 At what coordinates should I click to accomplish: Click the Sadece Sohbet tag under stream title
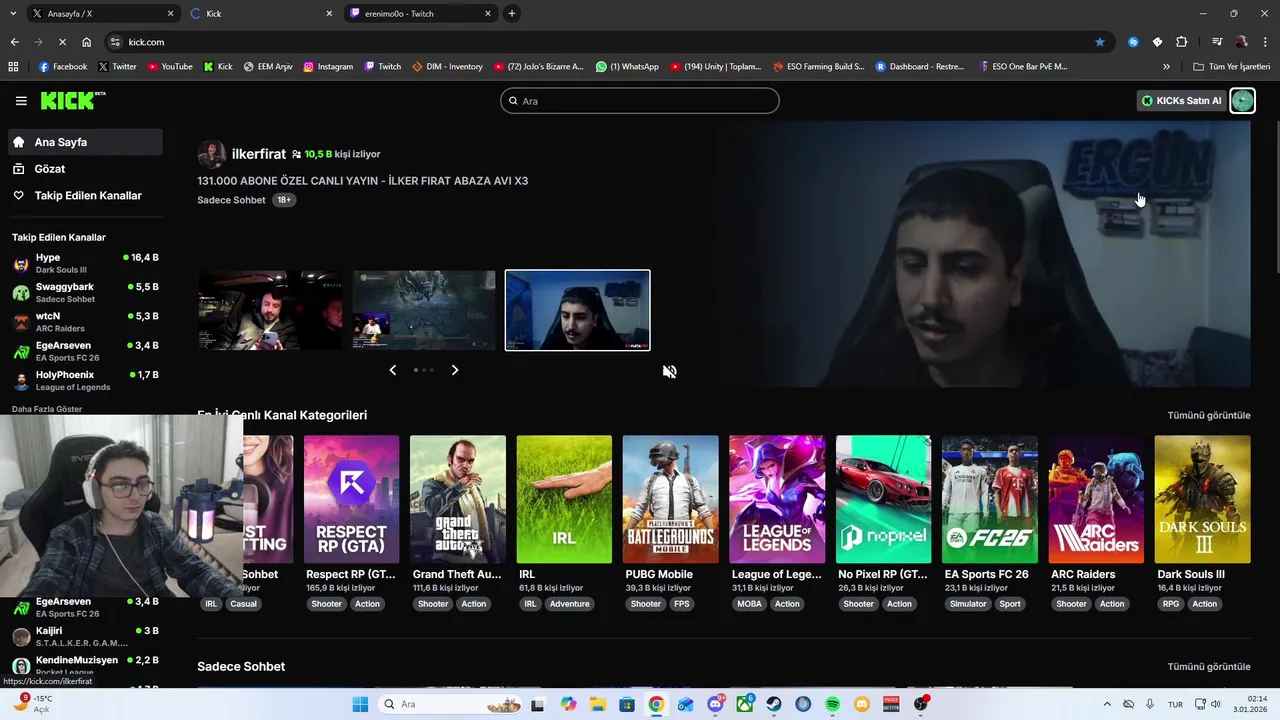point(231,200)
